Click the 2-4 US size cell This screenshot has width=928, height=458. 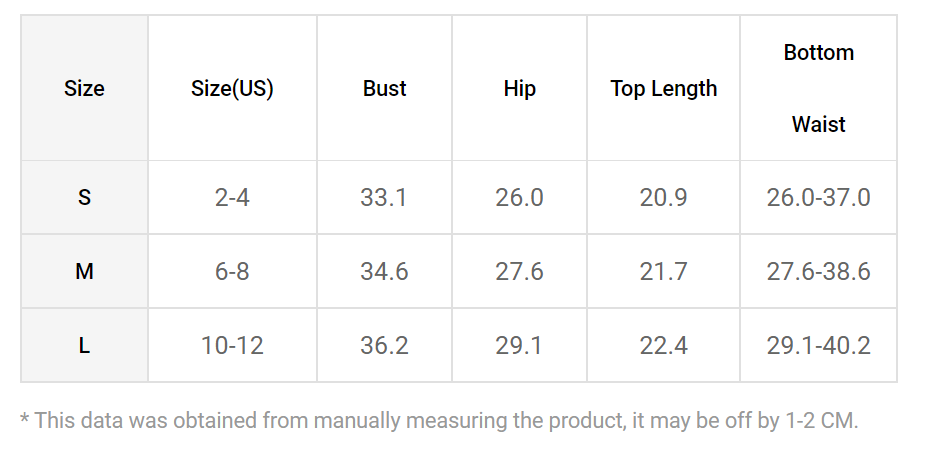232,197
